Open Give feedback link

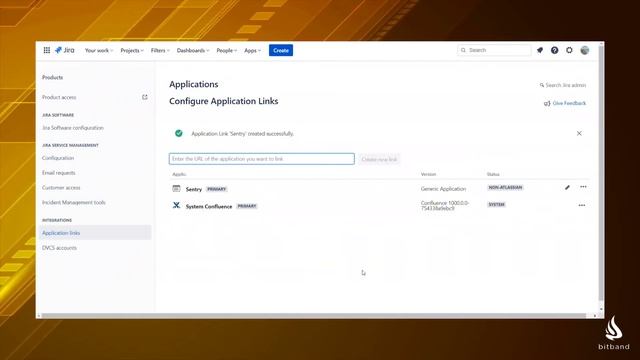(569, 103)
